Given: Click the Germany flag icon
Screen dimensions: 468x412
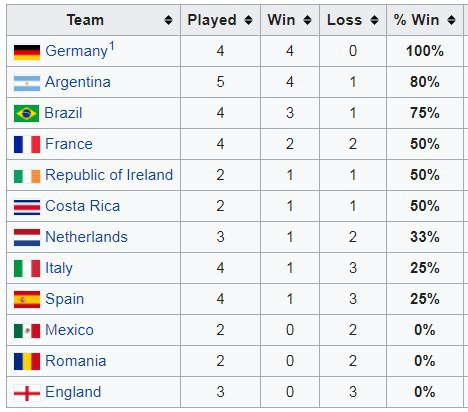Looking at the screenshot, I should click(x=27, y=52).
